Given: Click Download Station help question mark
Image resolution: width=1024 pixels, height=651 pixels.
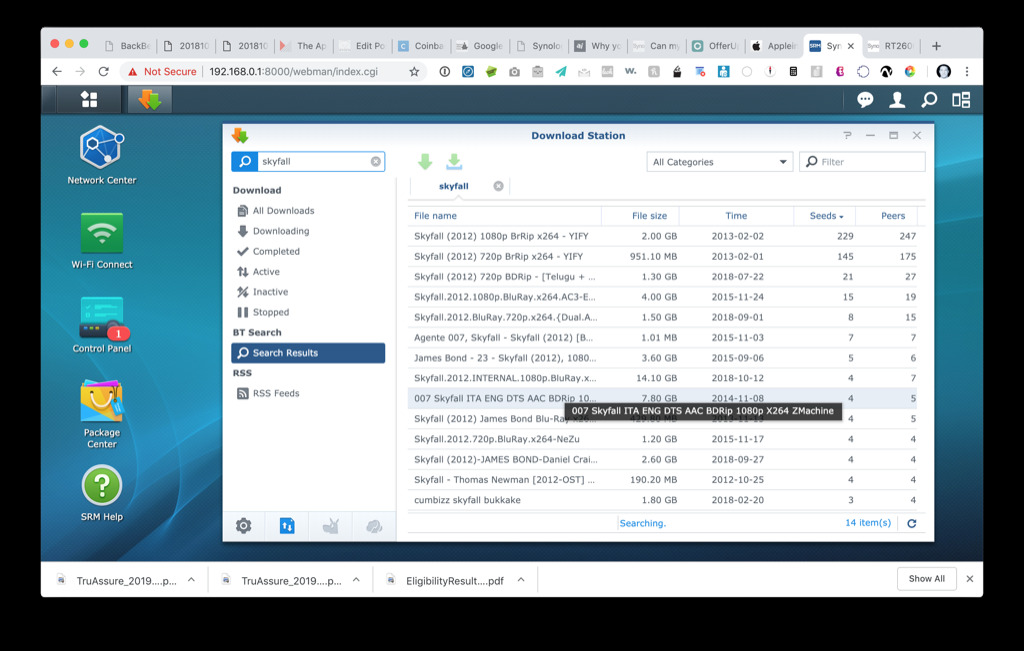Looking at the screenshot, I should pos(847,135).
